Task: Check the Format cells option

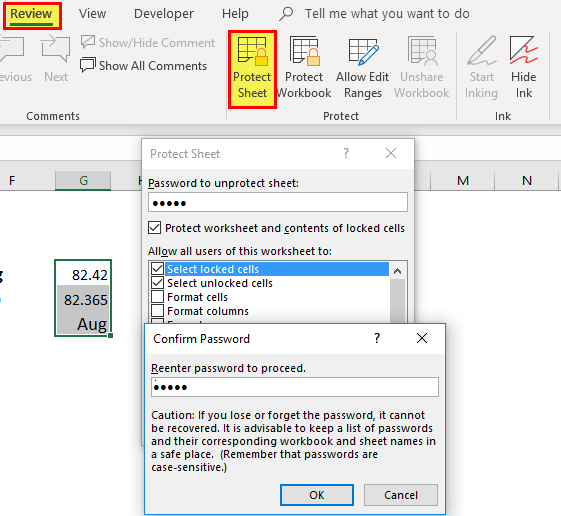Action: coord(157,297)
